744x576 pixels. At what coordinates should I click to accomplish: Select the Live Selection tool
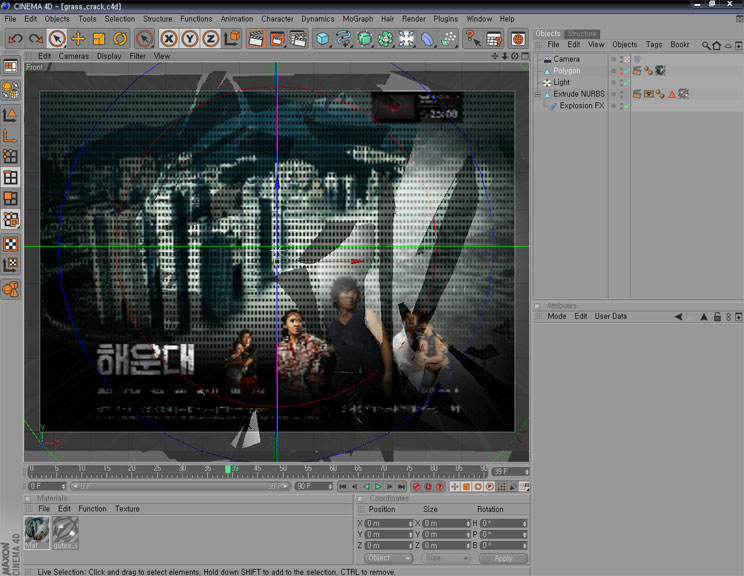[x=57, y=38]
